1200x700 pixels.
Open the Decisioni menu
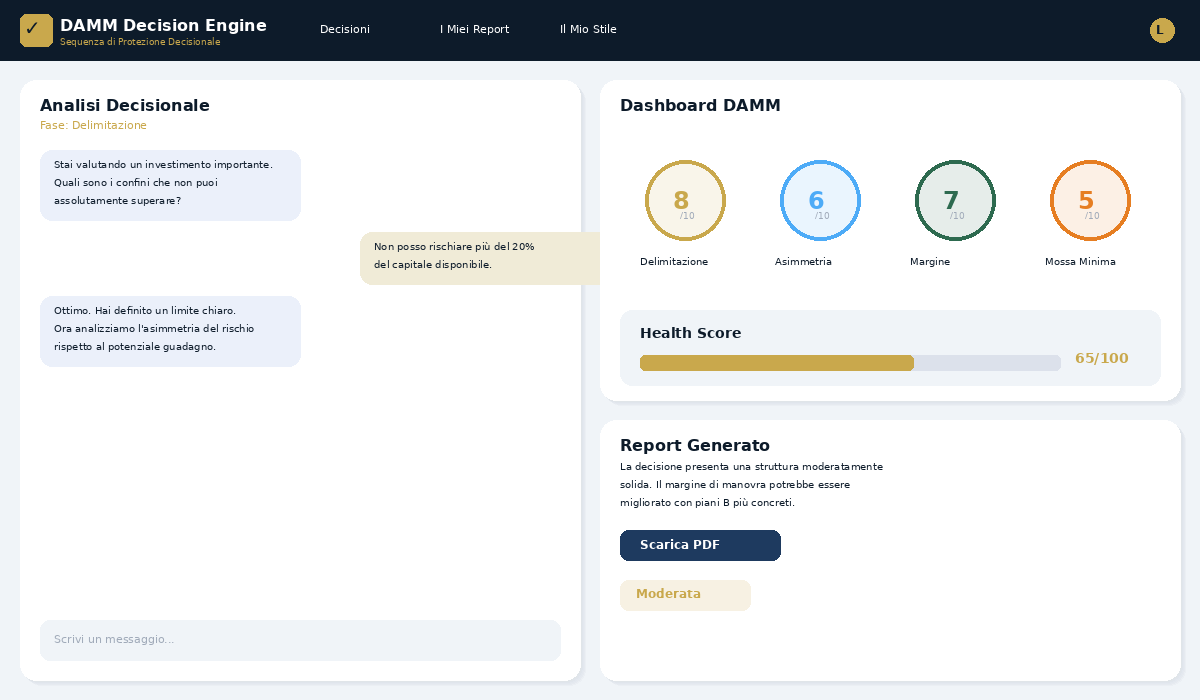click(x=345, y=30)
